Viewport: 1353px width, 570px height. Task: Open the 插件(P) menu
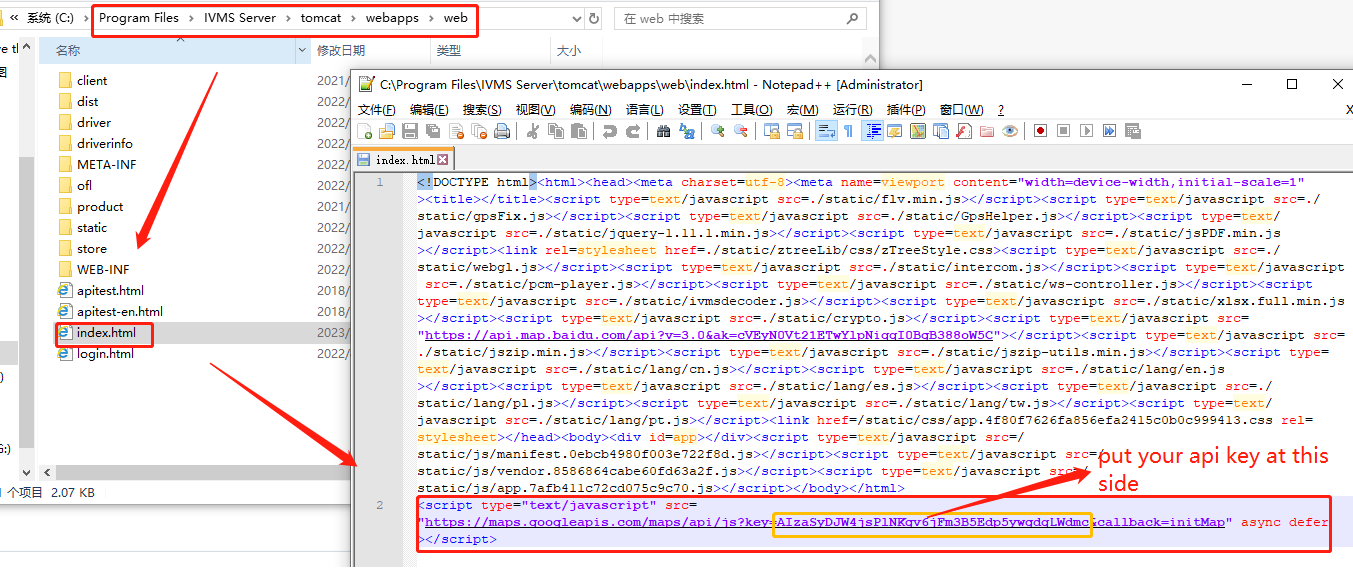(x=906, y=110)
